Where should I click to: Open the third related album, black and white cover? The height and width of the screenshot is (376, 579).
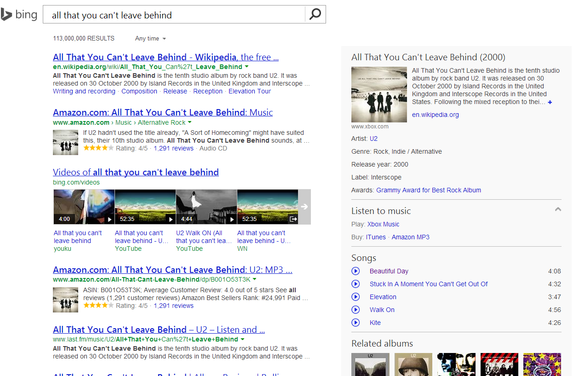pyautogui.click(x=456, y=365)
